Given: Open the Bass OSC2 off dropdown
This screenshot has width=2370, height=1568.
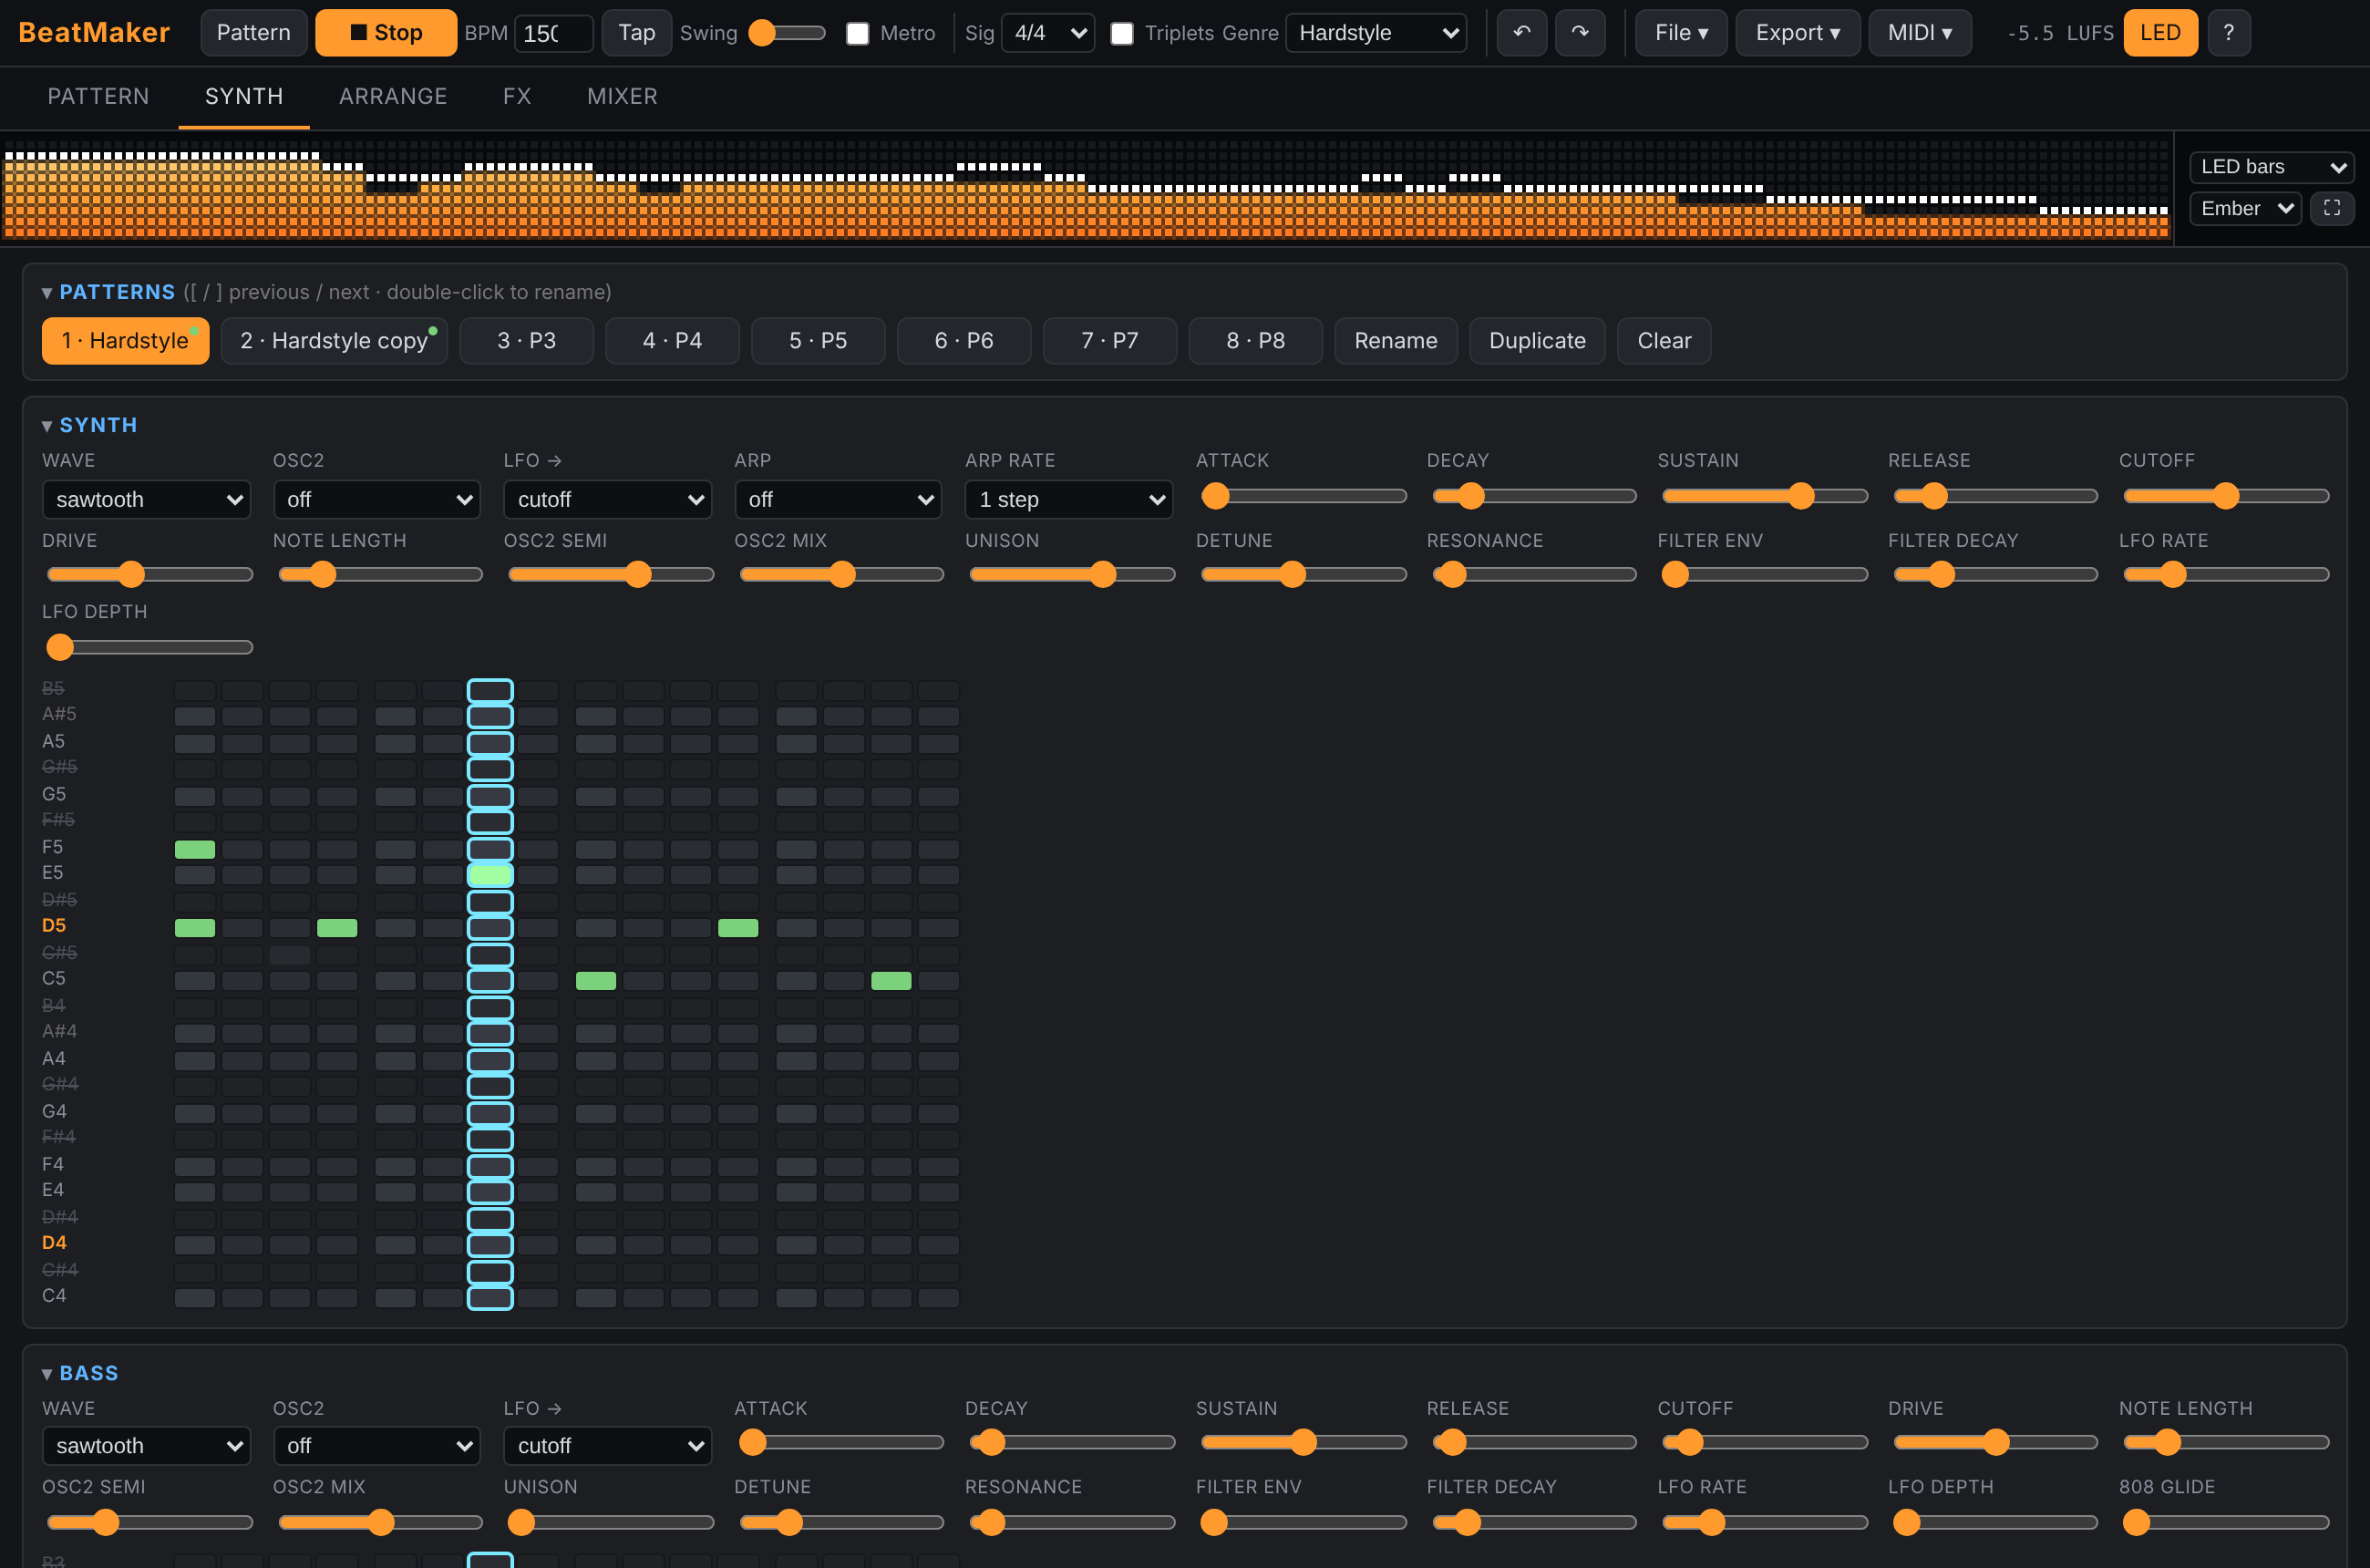Looking at the screenshot, I should tap(377, 1445).
